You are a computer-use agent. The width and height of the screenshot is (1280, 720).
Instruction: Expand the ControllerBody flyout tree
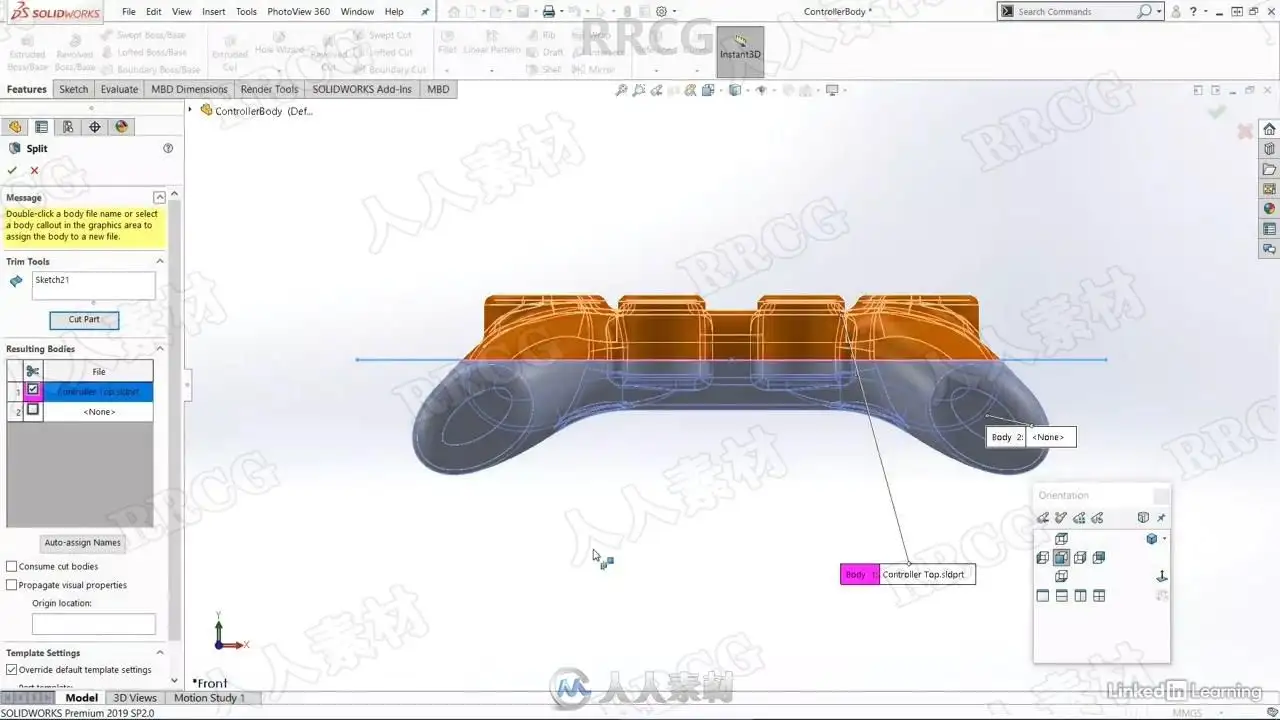(x=191, y=110)
